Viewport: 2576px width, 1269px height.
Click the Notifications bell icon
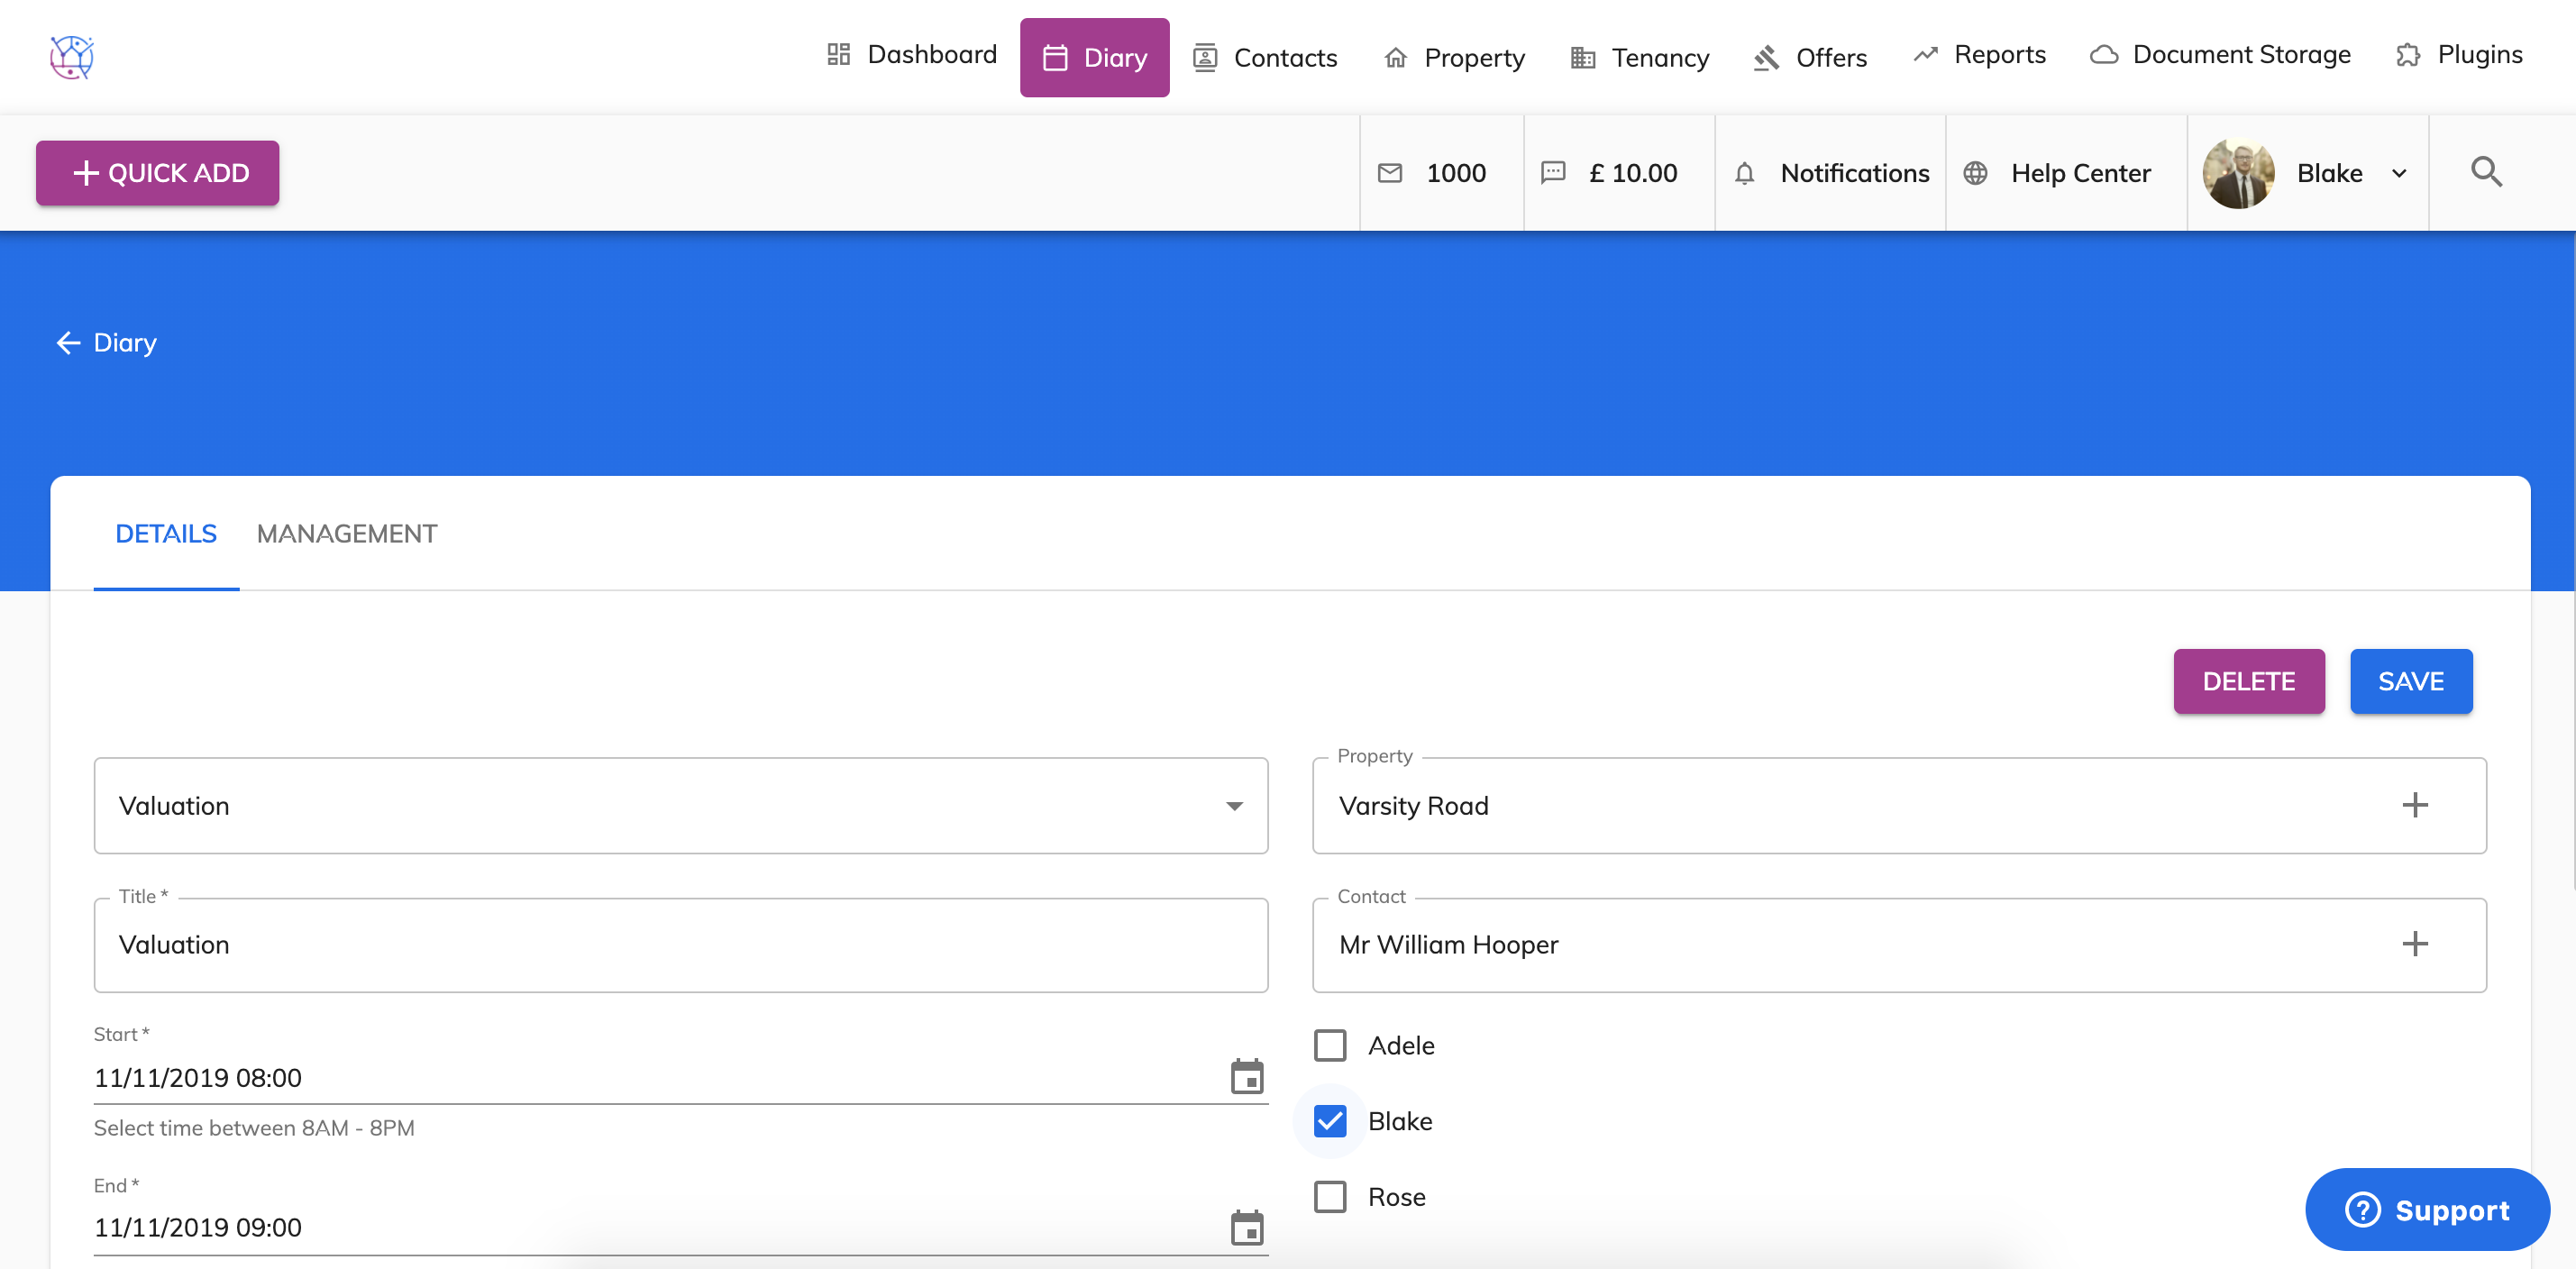coord(1744,173)
